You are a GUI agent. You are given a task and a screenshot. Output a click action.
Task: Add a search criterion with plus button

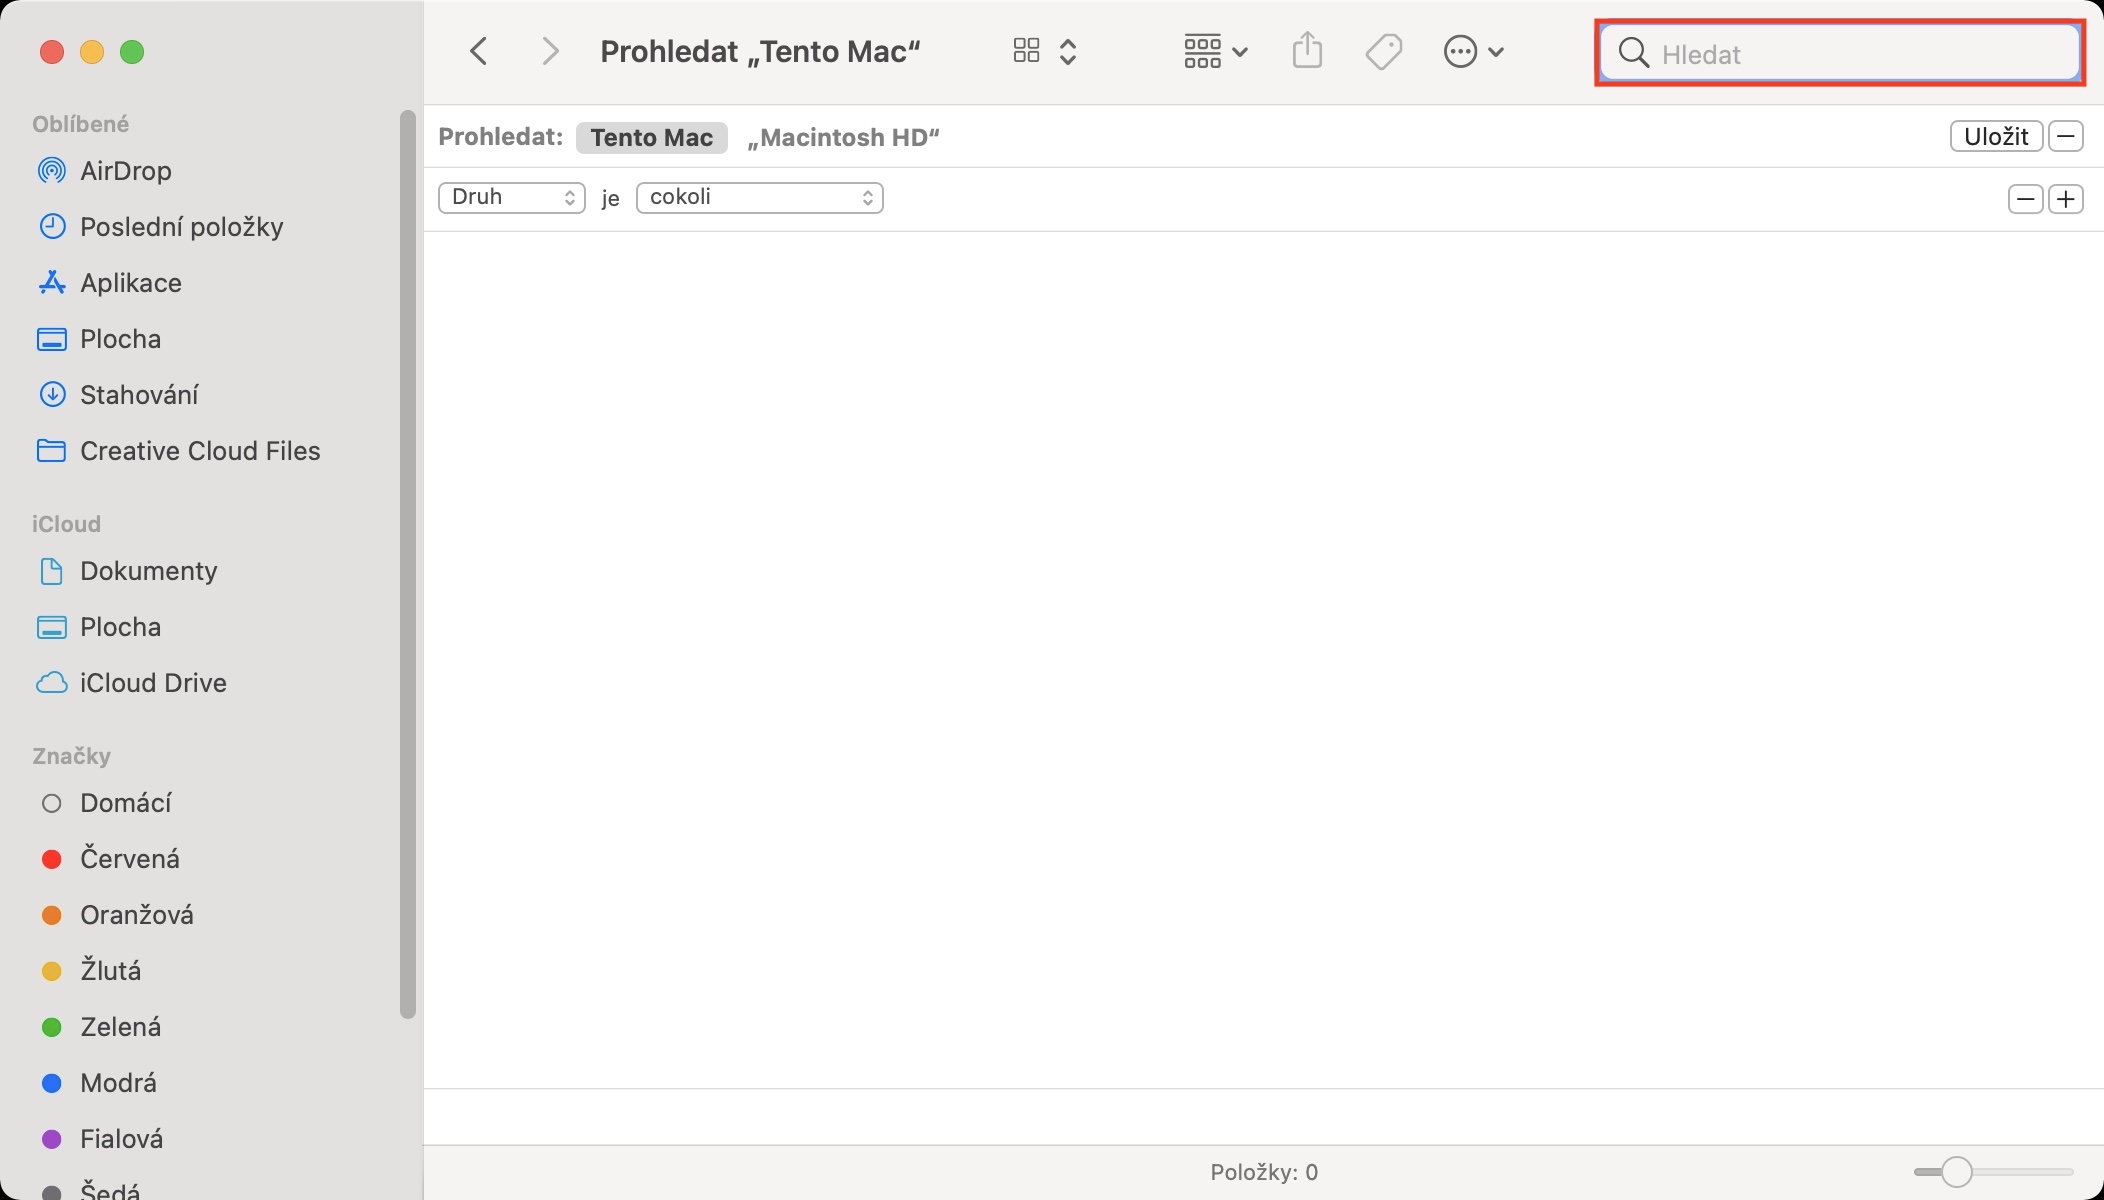(x=2066, y=199)
